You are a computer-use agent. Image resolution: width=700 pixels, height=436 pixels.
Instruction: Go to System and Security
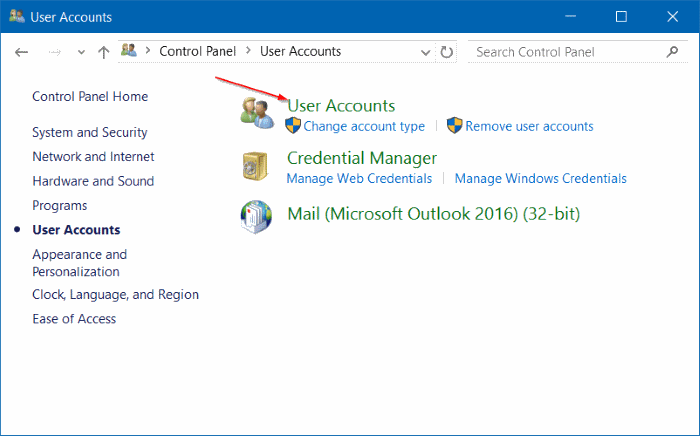[x=90, y=133]
